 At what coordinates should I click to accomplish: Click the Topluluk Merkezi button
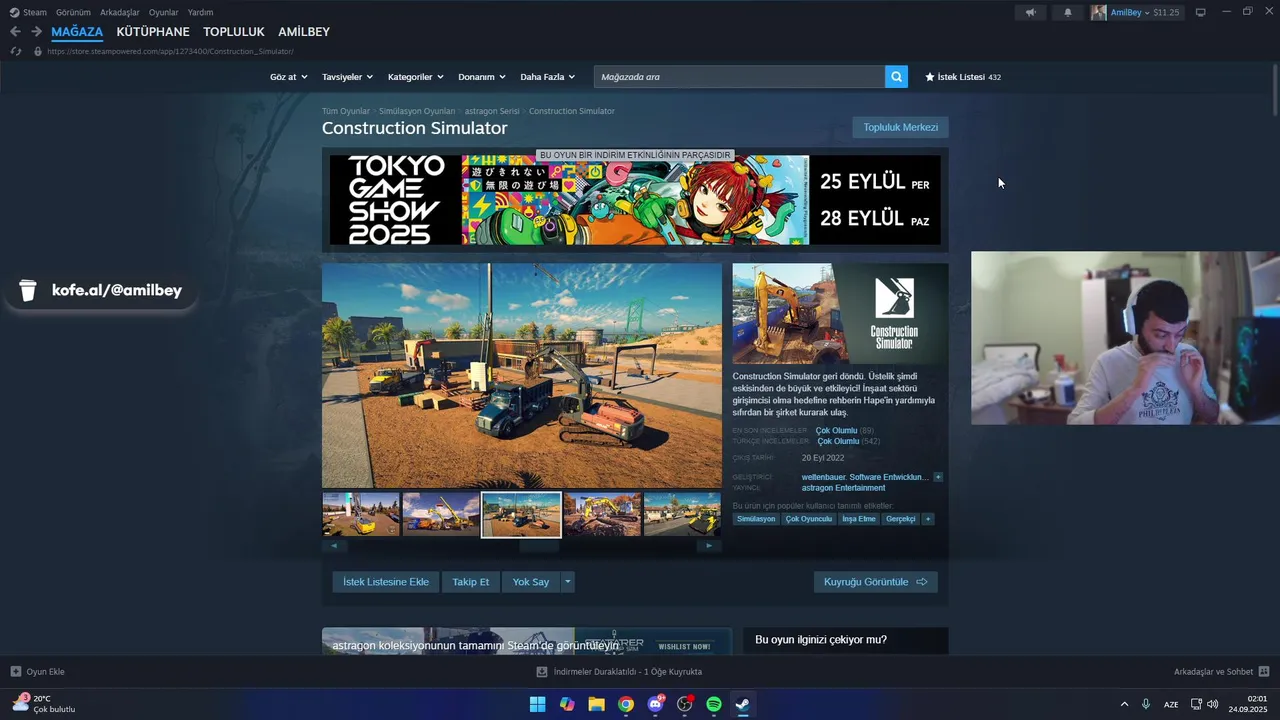tap(900, 127)
